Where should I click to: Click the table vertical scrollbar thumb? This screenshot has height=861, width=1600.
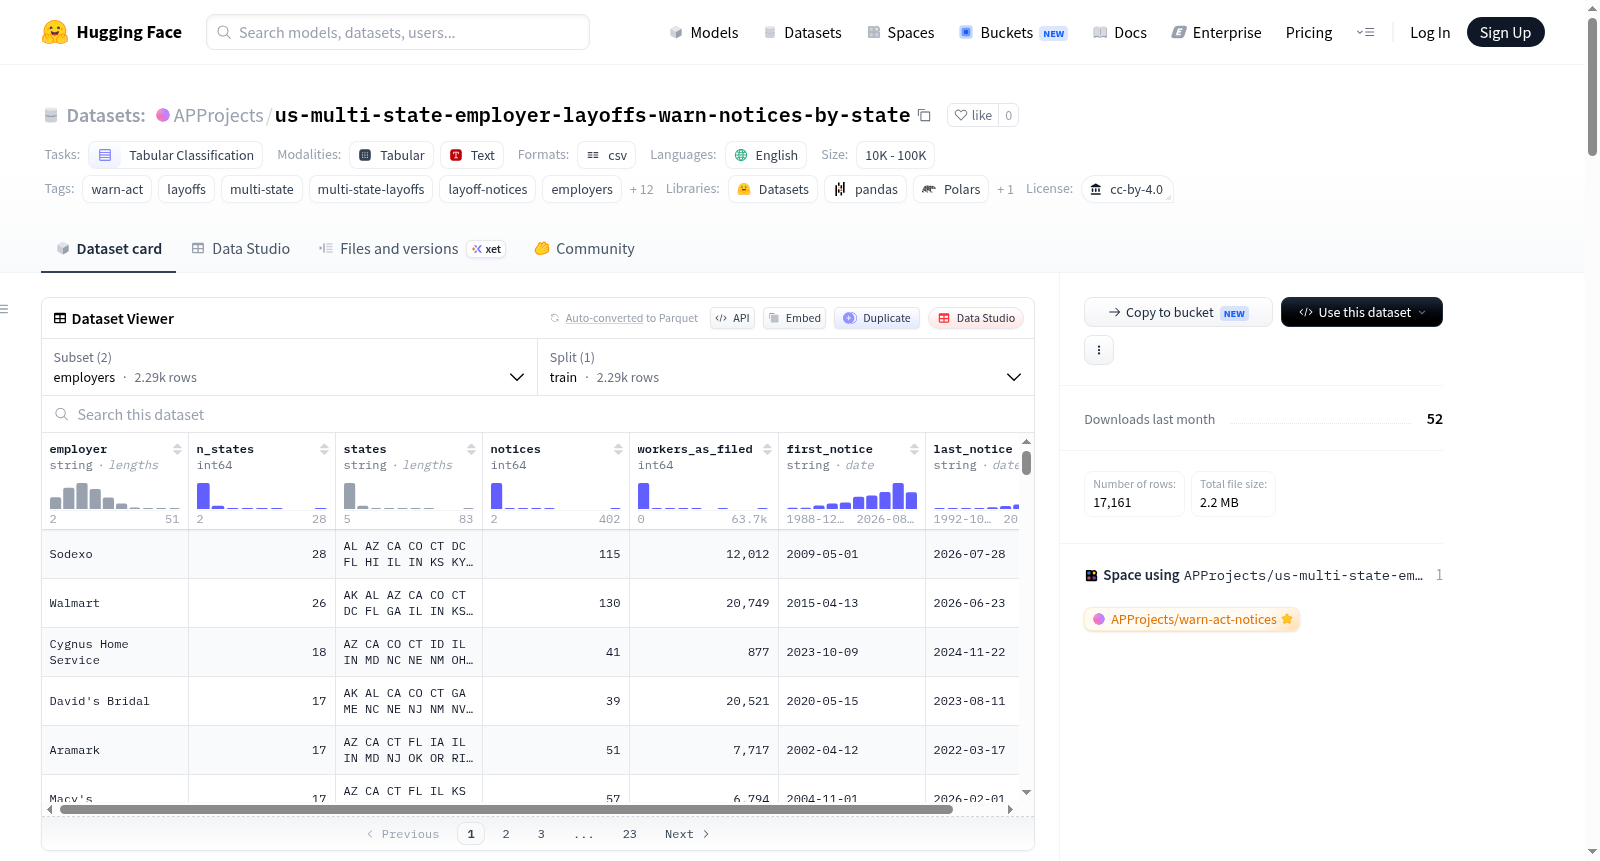1027,463
